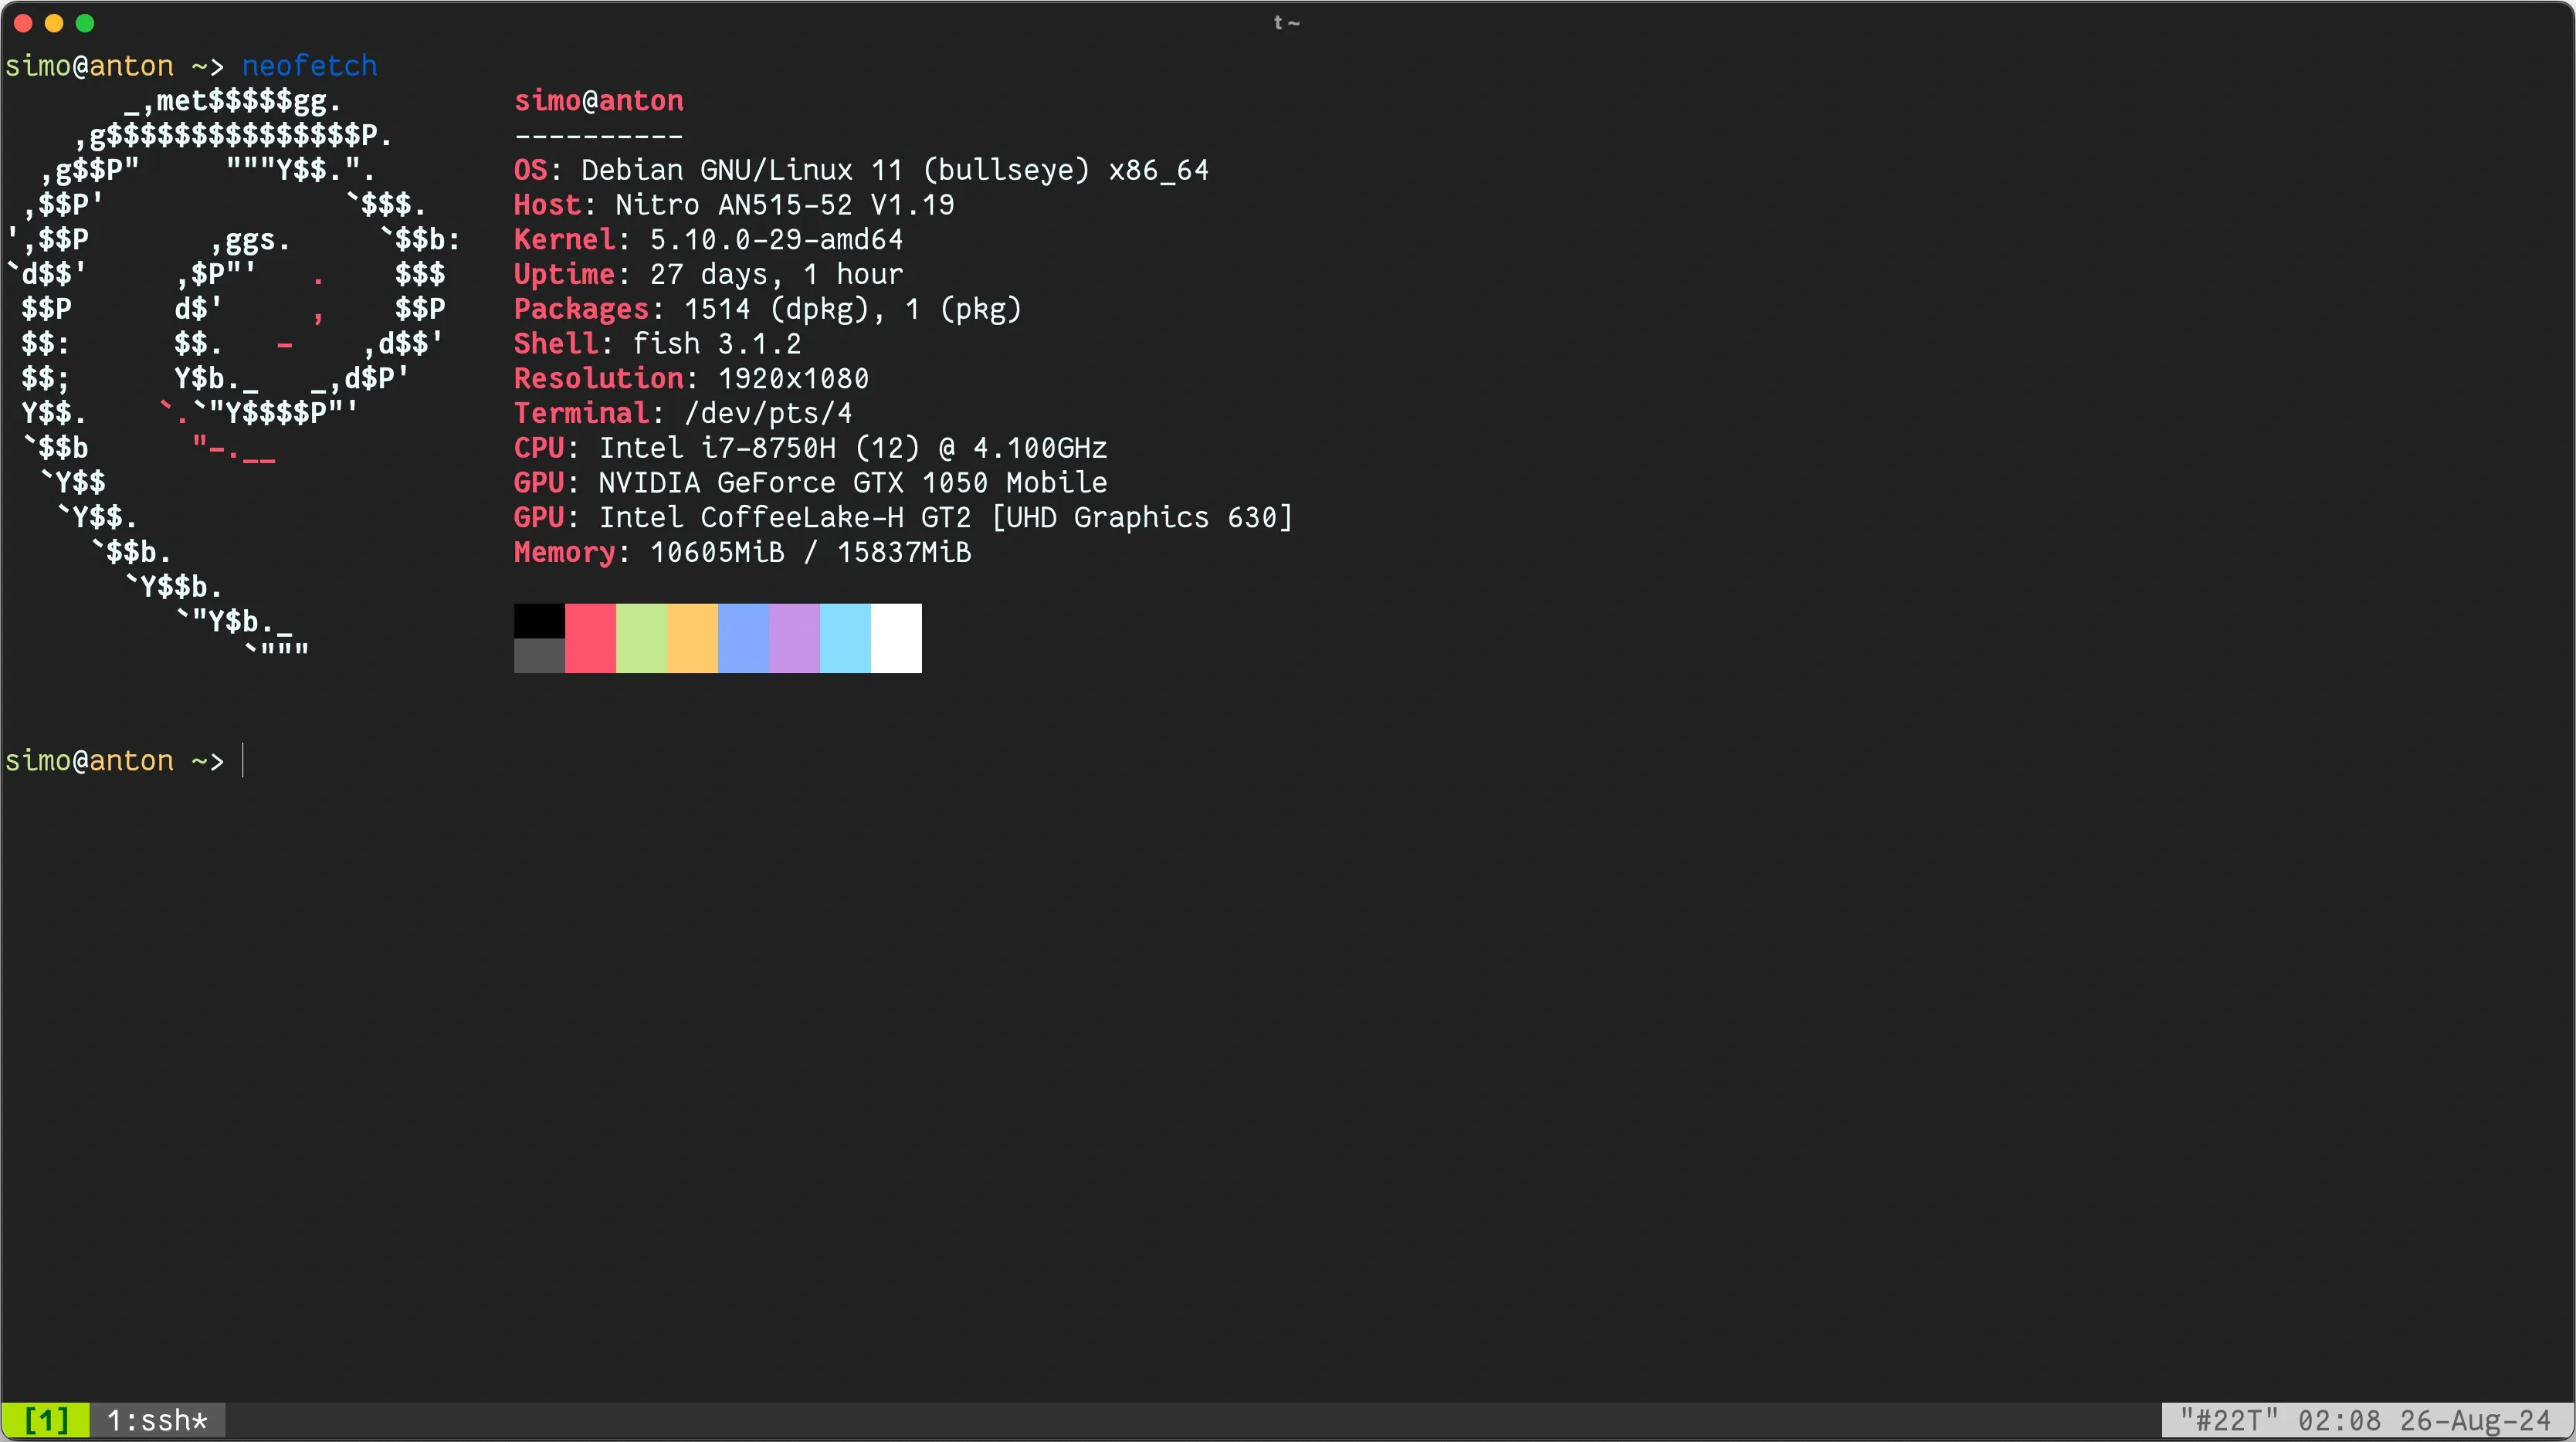Click Packages 1514 (dpkg) line

click(768, 309)
